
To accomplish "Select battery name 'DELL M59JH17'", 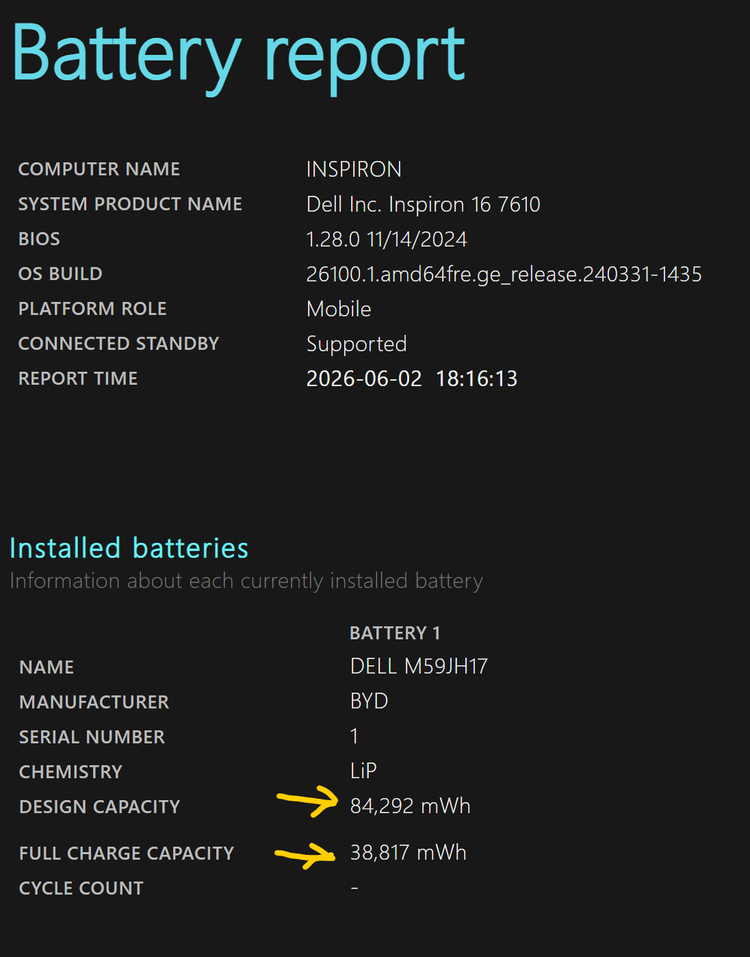I will [419, 666].
